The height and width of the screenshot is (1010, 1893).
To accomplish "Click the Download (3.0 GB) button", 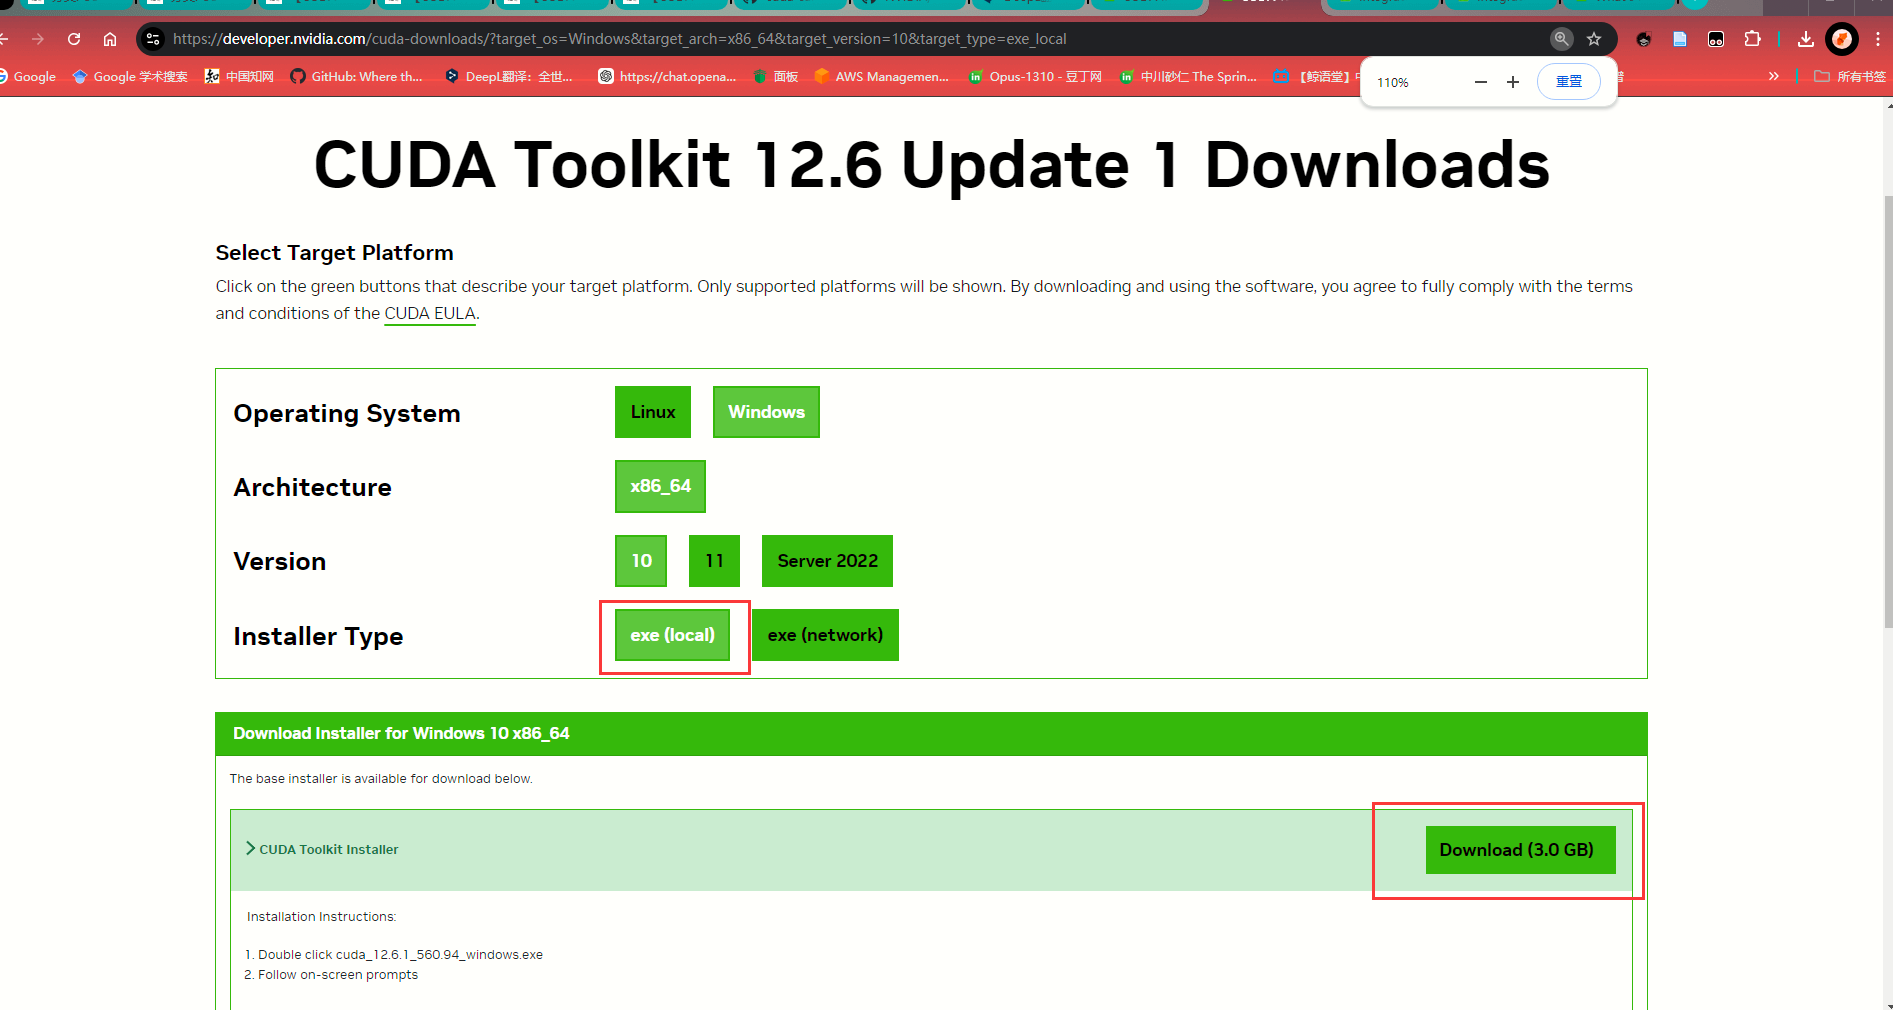I will [x=1519, y=849].
